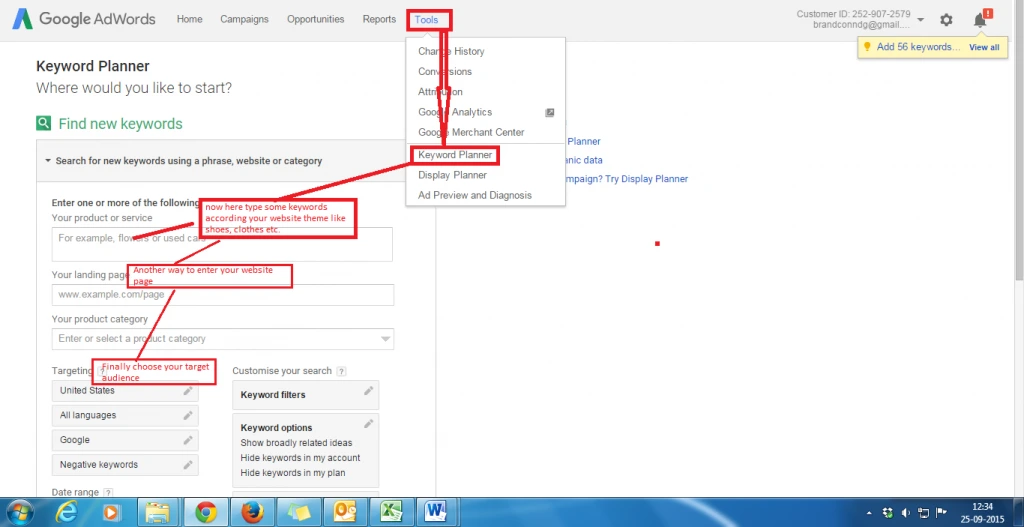
Task: Select Google Merchant Center menu entry
Action: click(471, 132)
